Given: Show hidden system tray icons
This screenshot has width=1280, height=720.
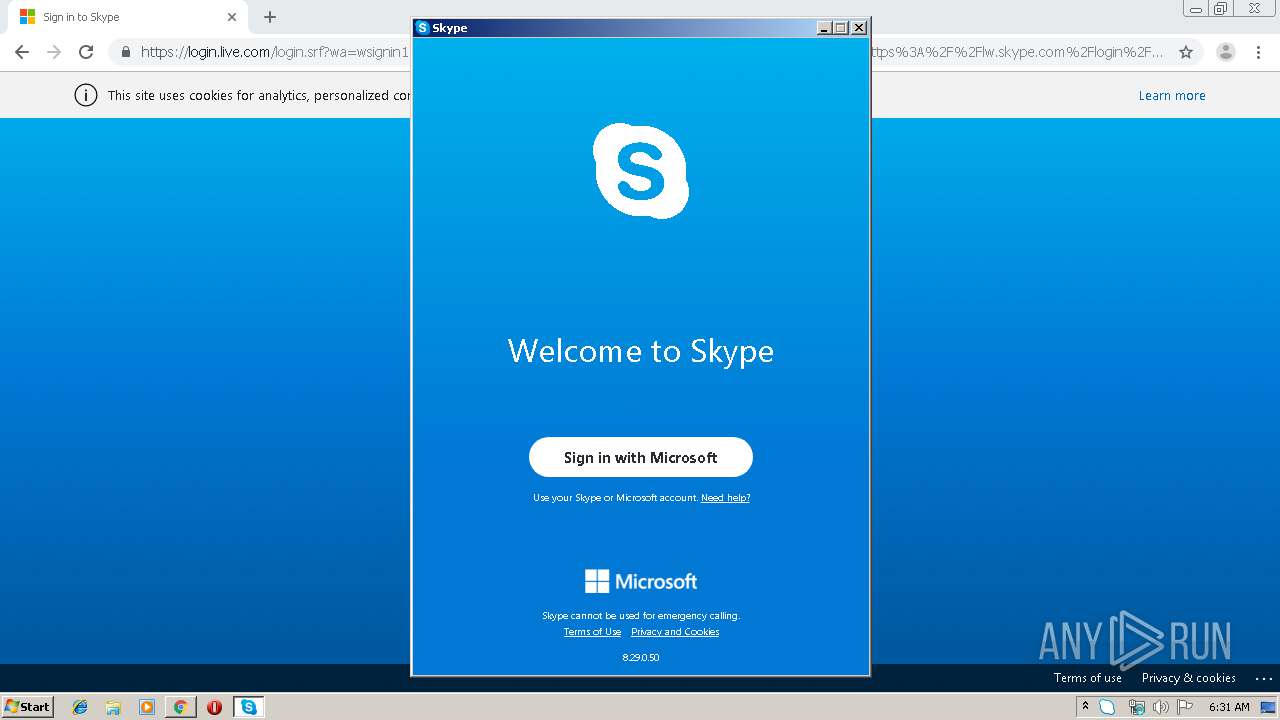Looking at the screenshot, I should click(x=1085, y=706).
